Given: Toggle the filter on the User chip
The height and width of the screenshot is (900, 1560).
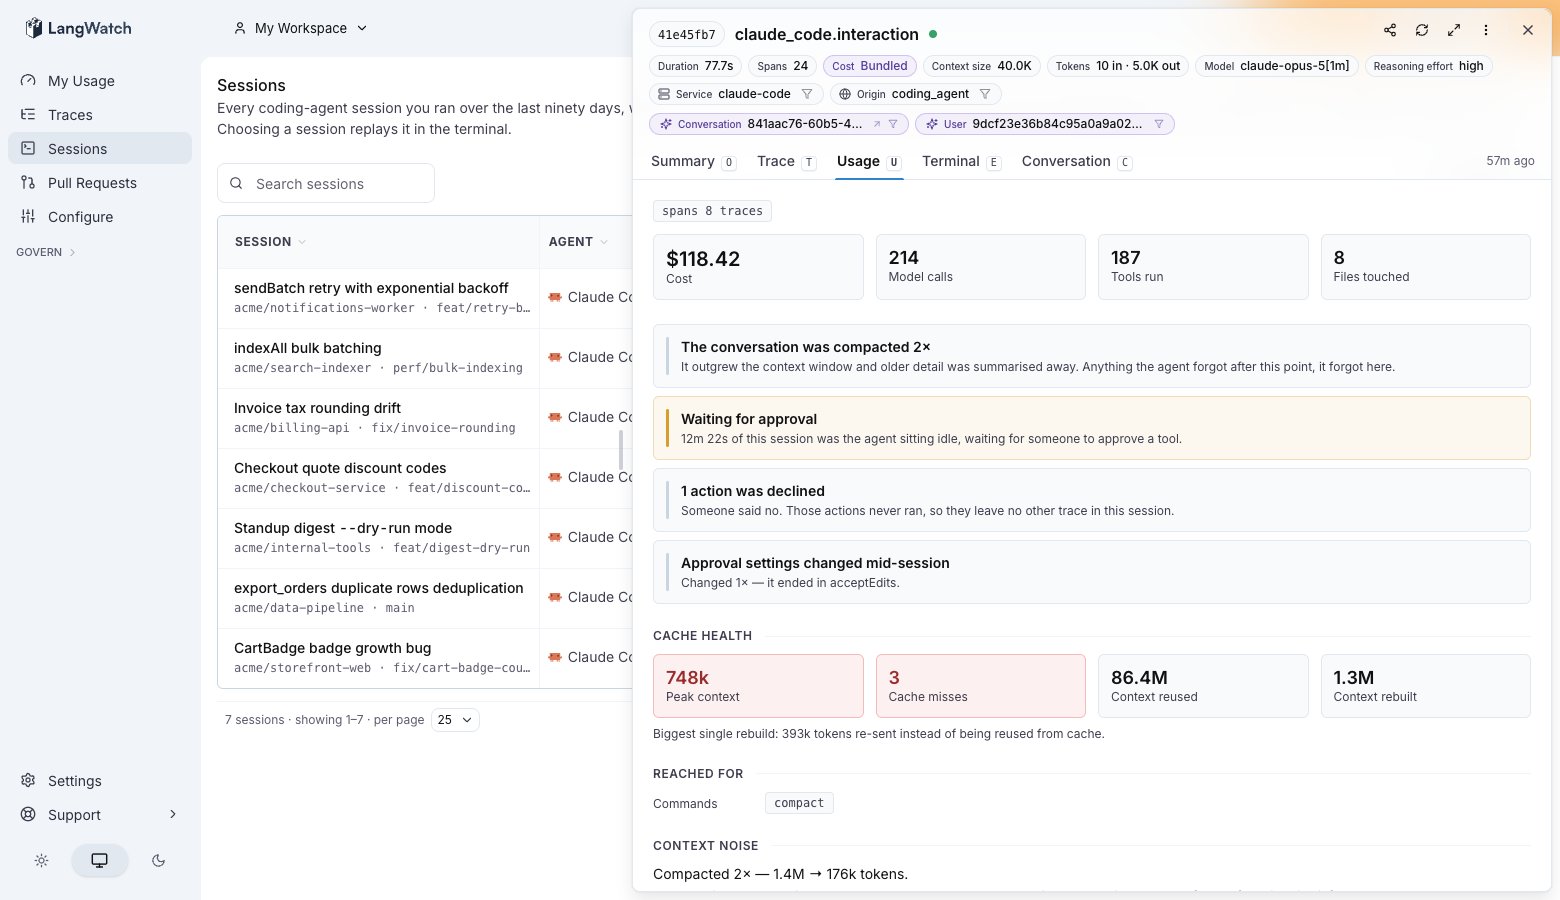Looking at the screenshot, I should point(1159,124).
